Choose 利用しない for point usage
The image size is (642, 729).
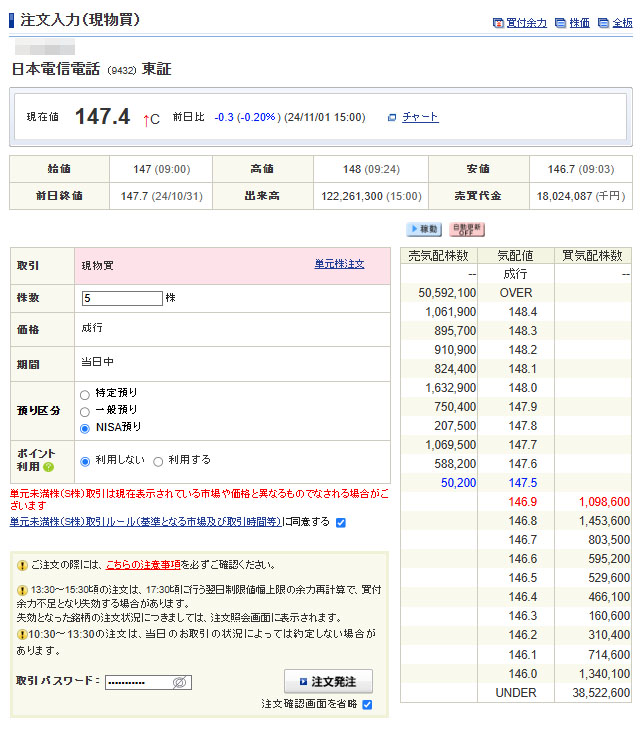85,461
